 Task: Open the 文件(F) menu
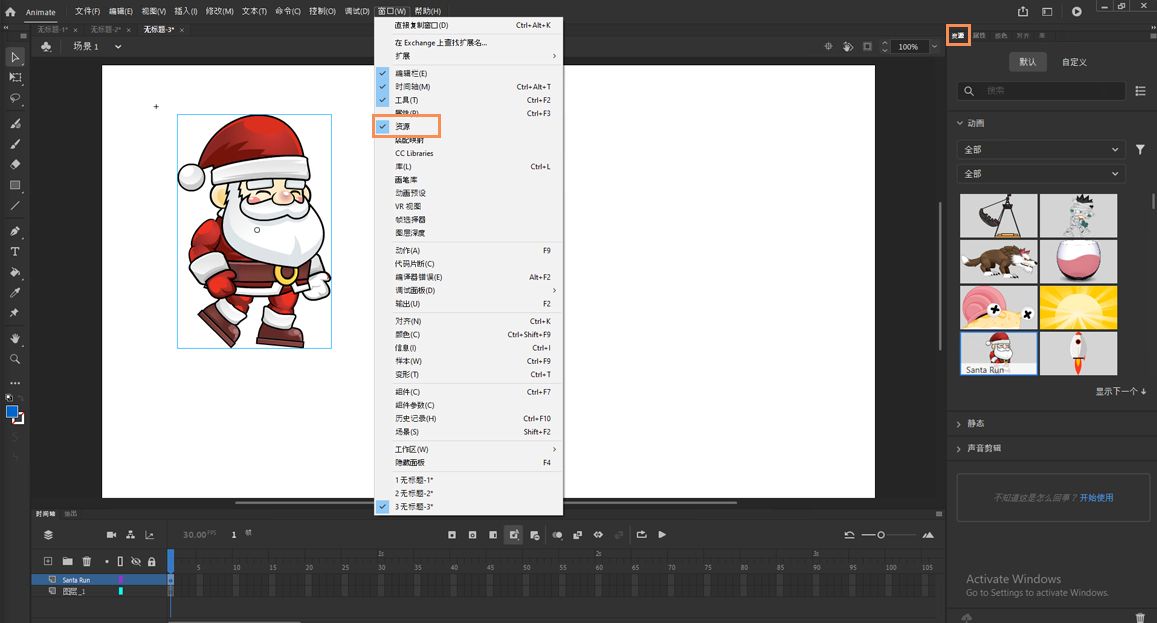point(87,11)
